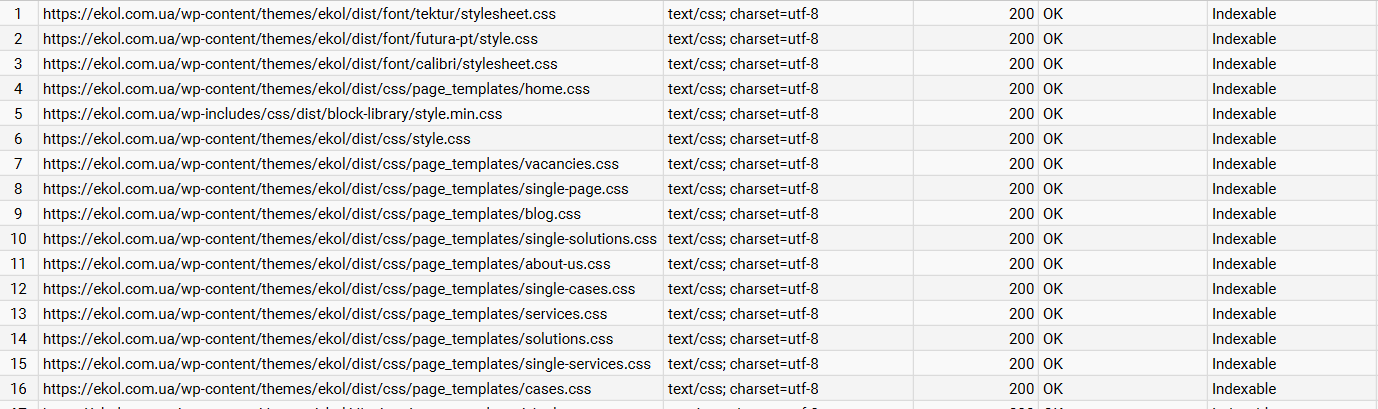
Task: Click the Indexable cell in row 1
Action: 1244,14
